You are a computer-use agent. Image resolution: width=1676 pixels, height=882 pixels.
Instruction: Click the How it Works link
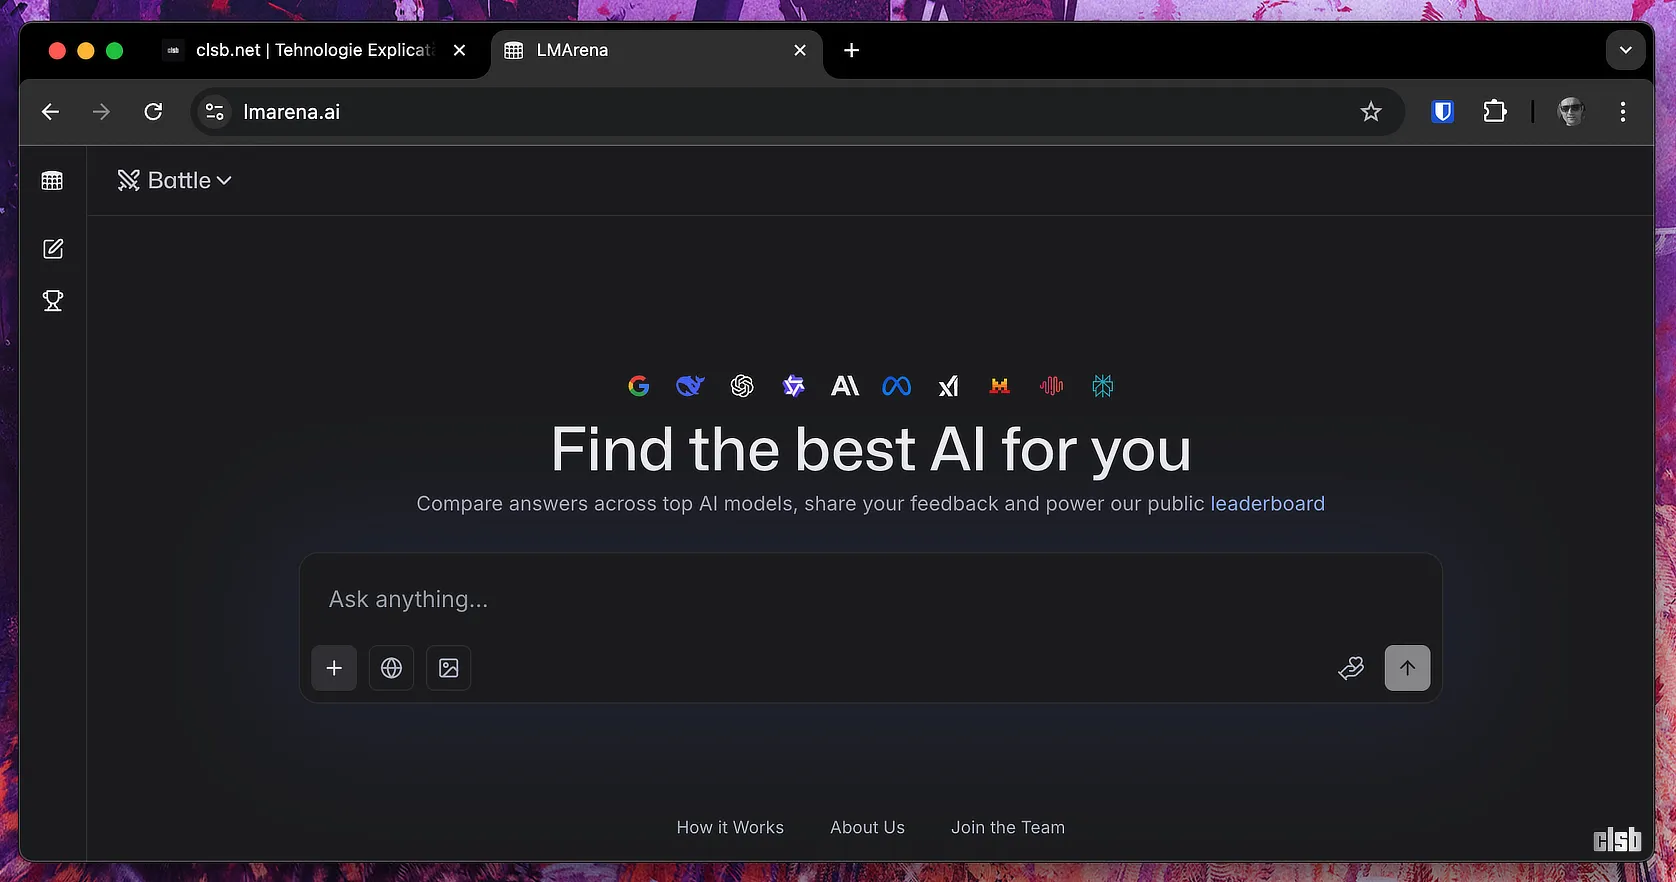[x=730, y=828]
